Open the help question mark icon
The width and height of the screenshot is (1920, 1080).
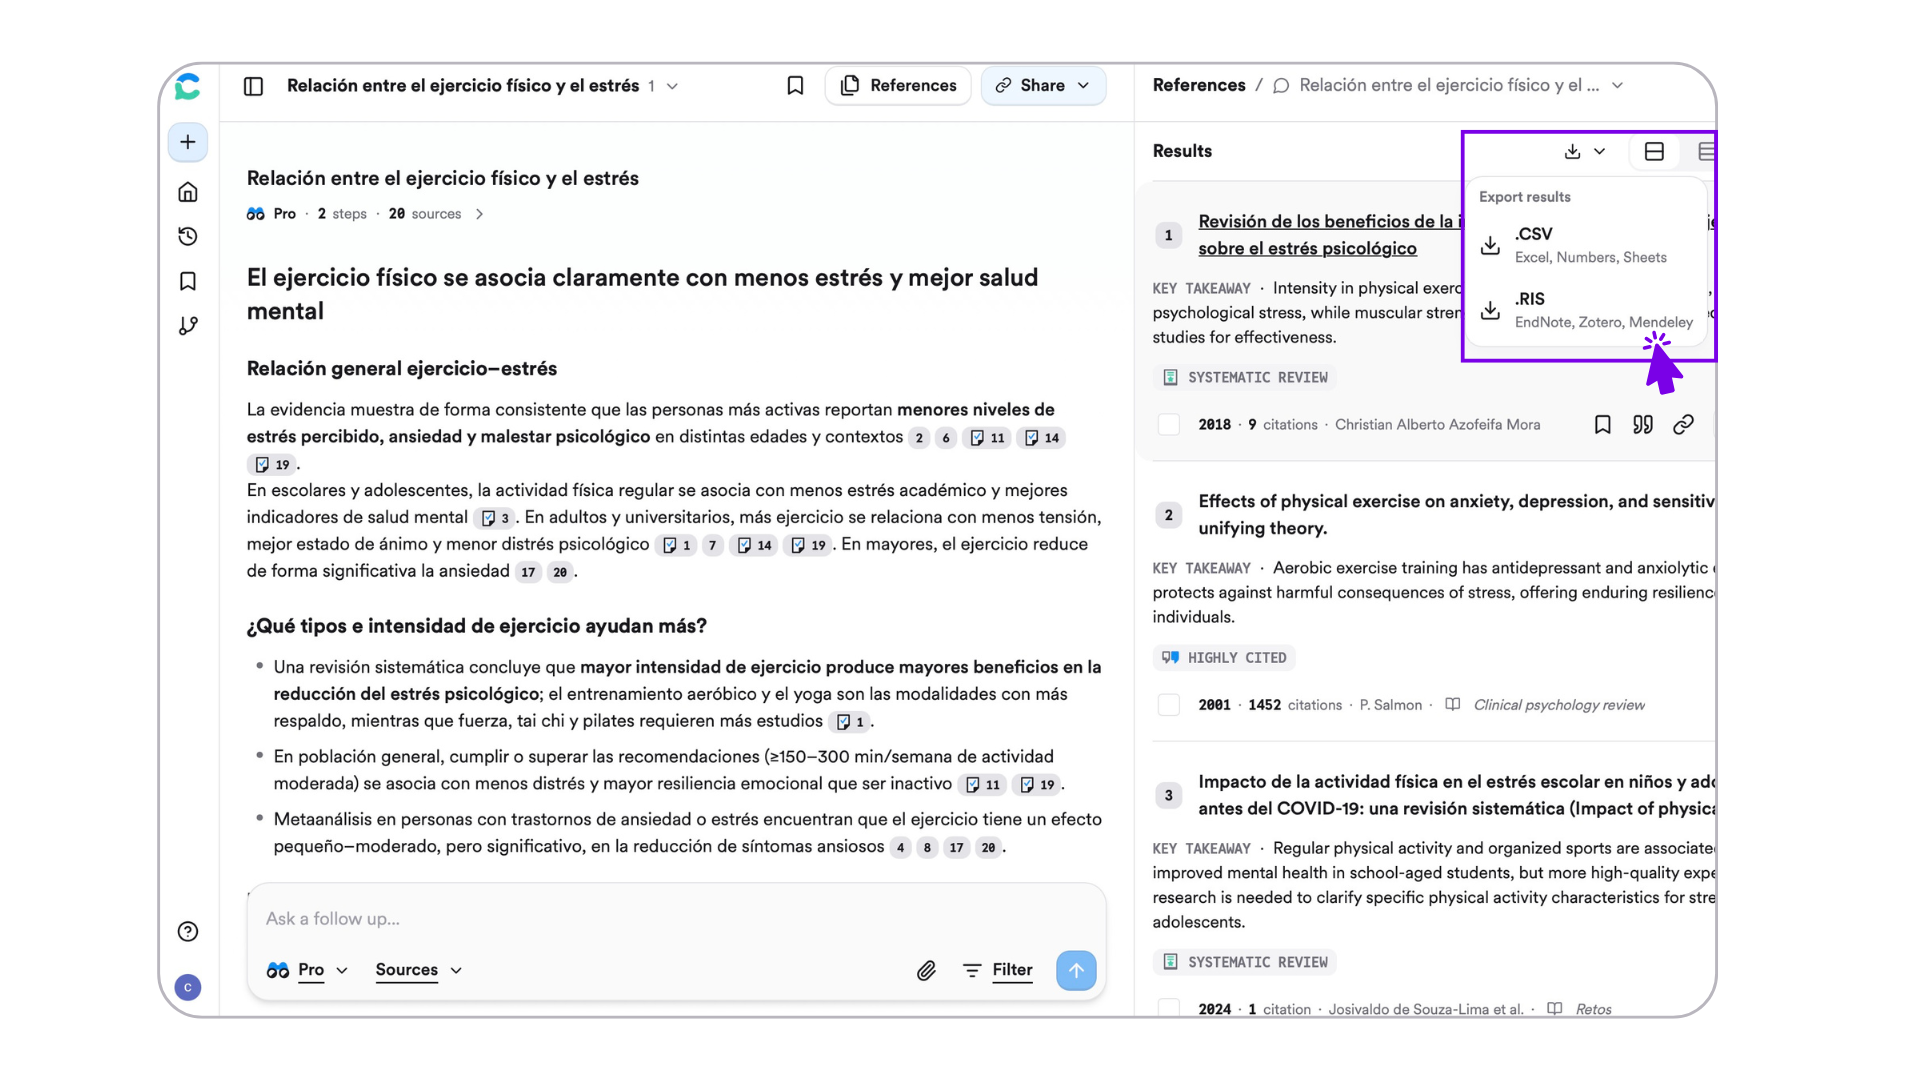[187, 931]
